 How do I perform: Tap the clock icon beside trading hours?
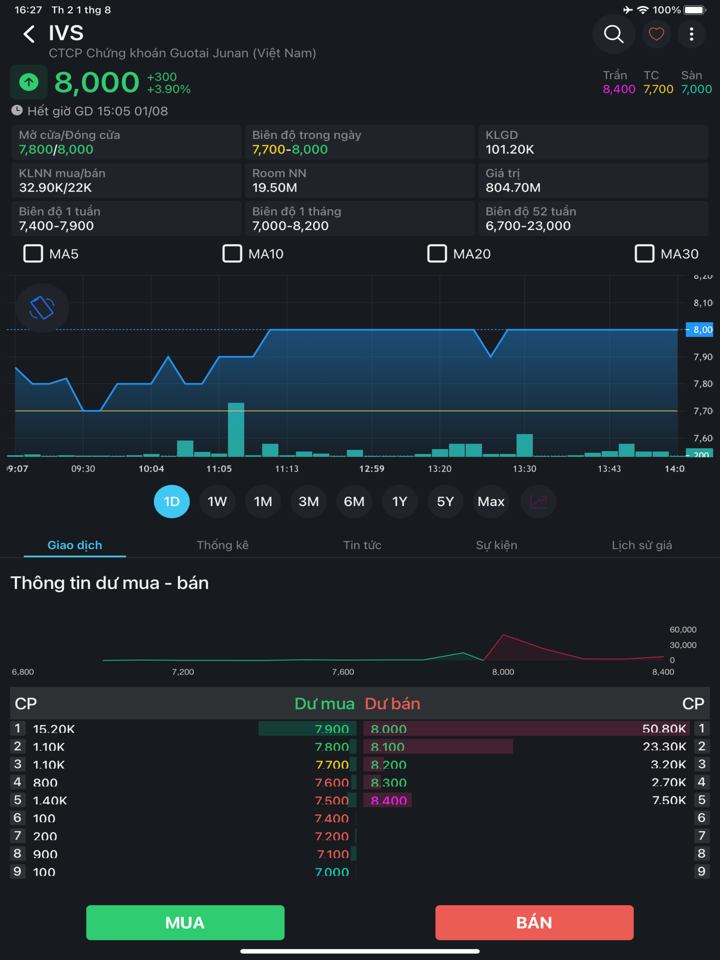tap(17, 111)
